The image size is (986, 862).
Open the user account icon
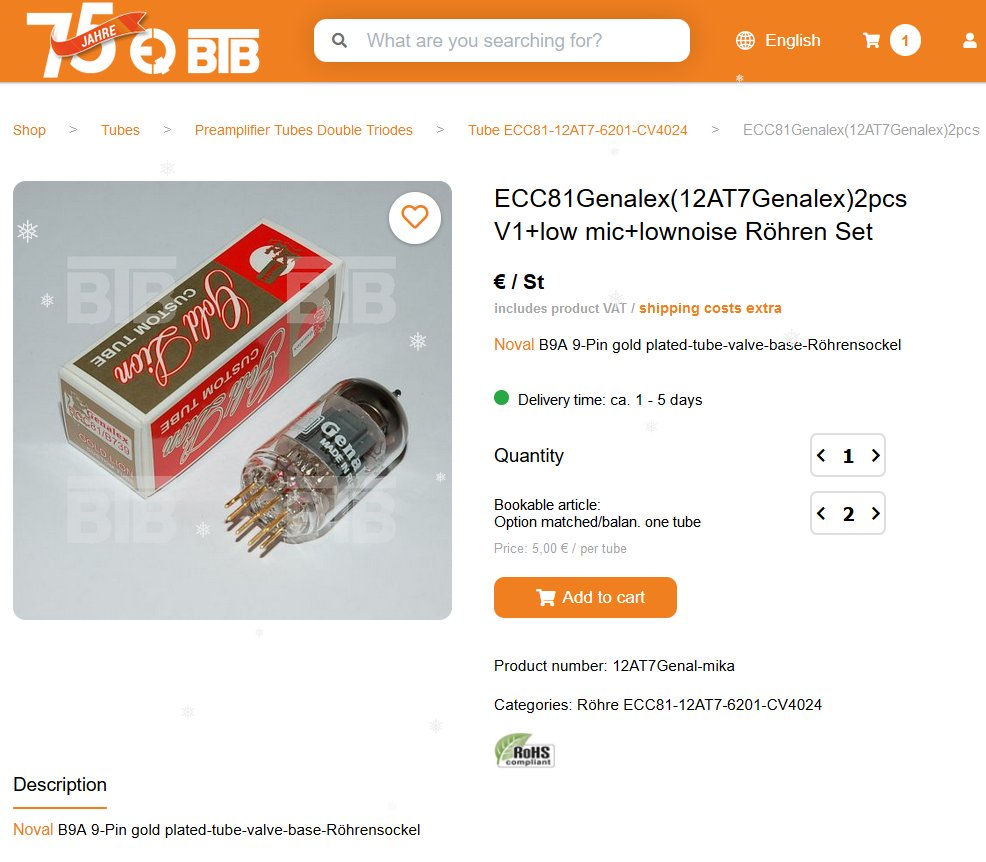970,41
